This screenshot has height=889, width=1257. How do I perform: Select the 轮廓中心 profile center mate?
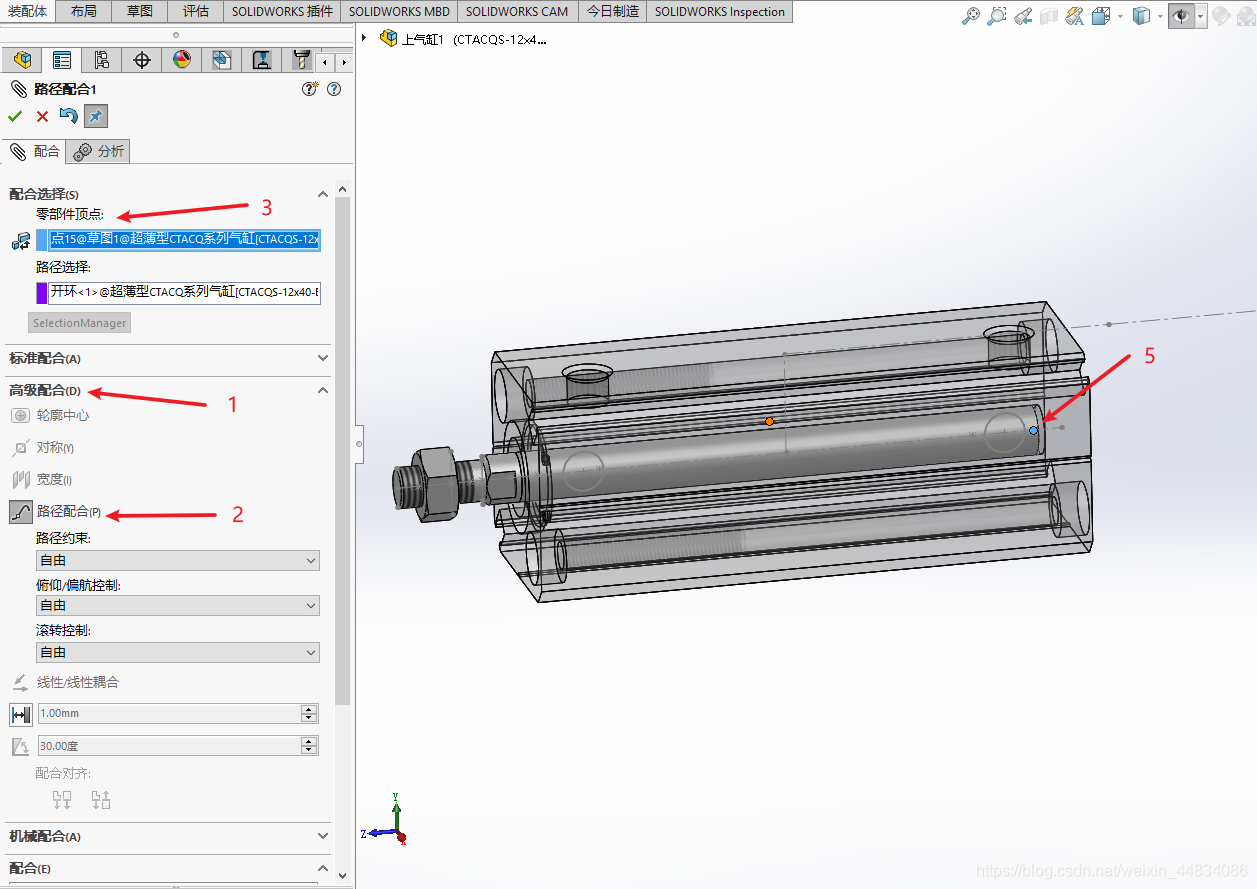tap(50, 415)
